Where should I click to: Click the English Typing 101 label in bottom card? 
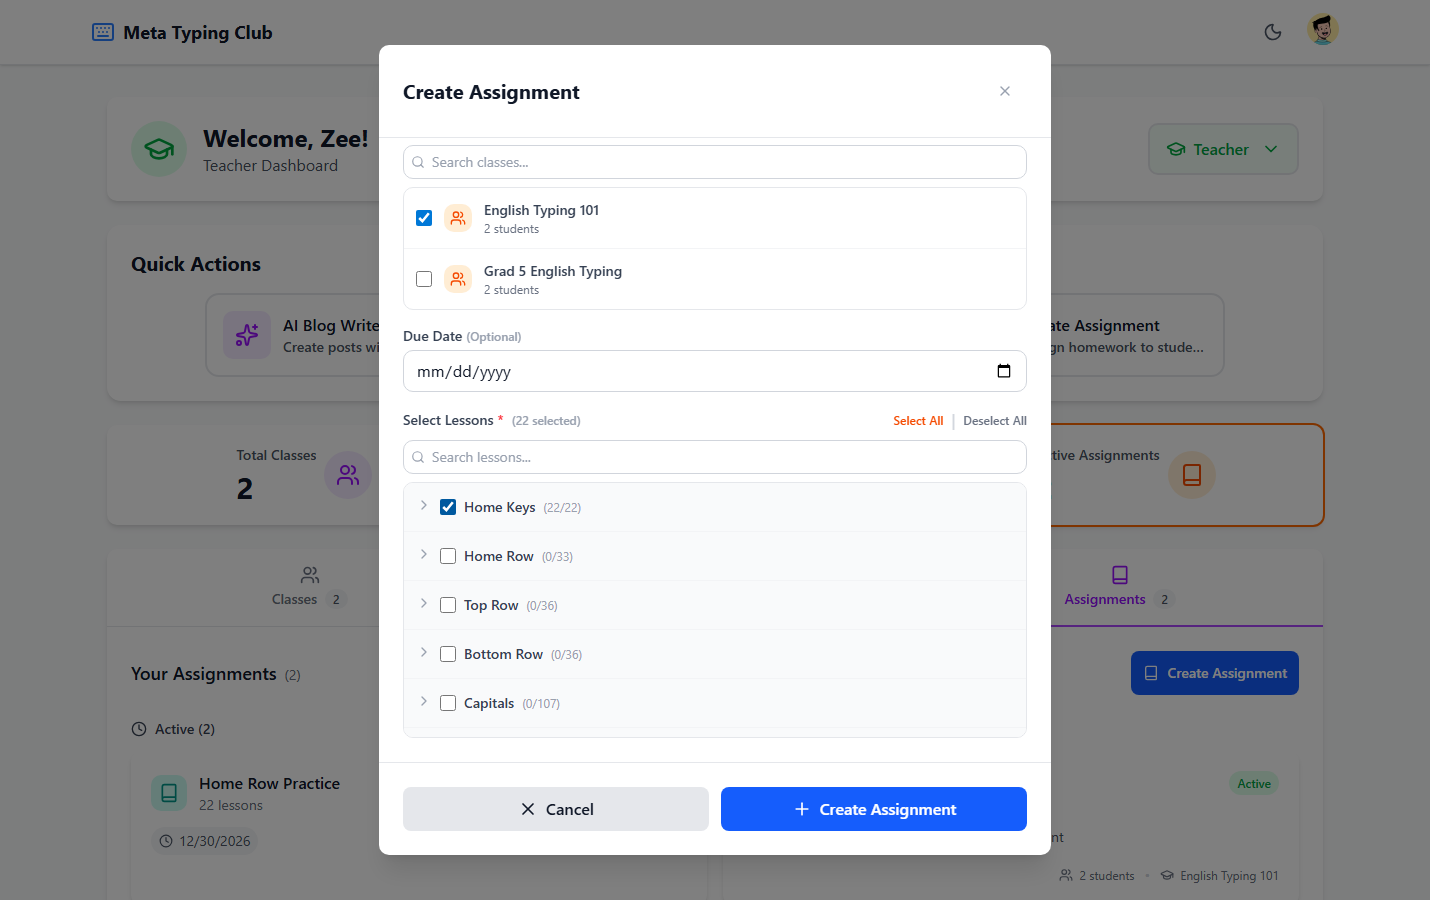(1229, 876)
